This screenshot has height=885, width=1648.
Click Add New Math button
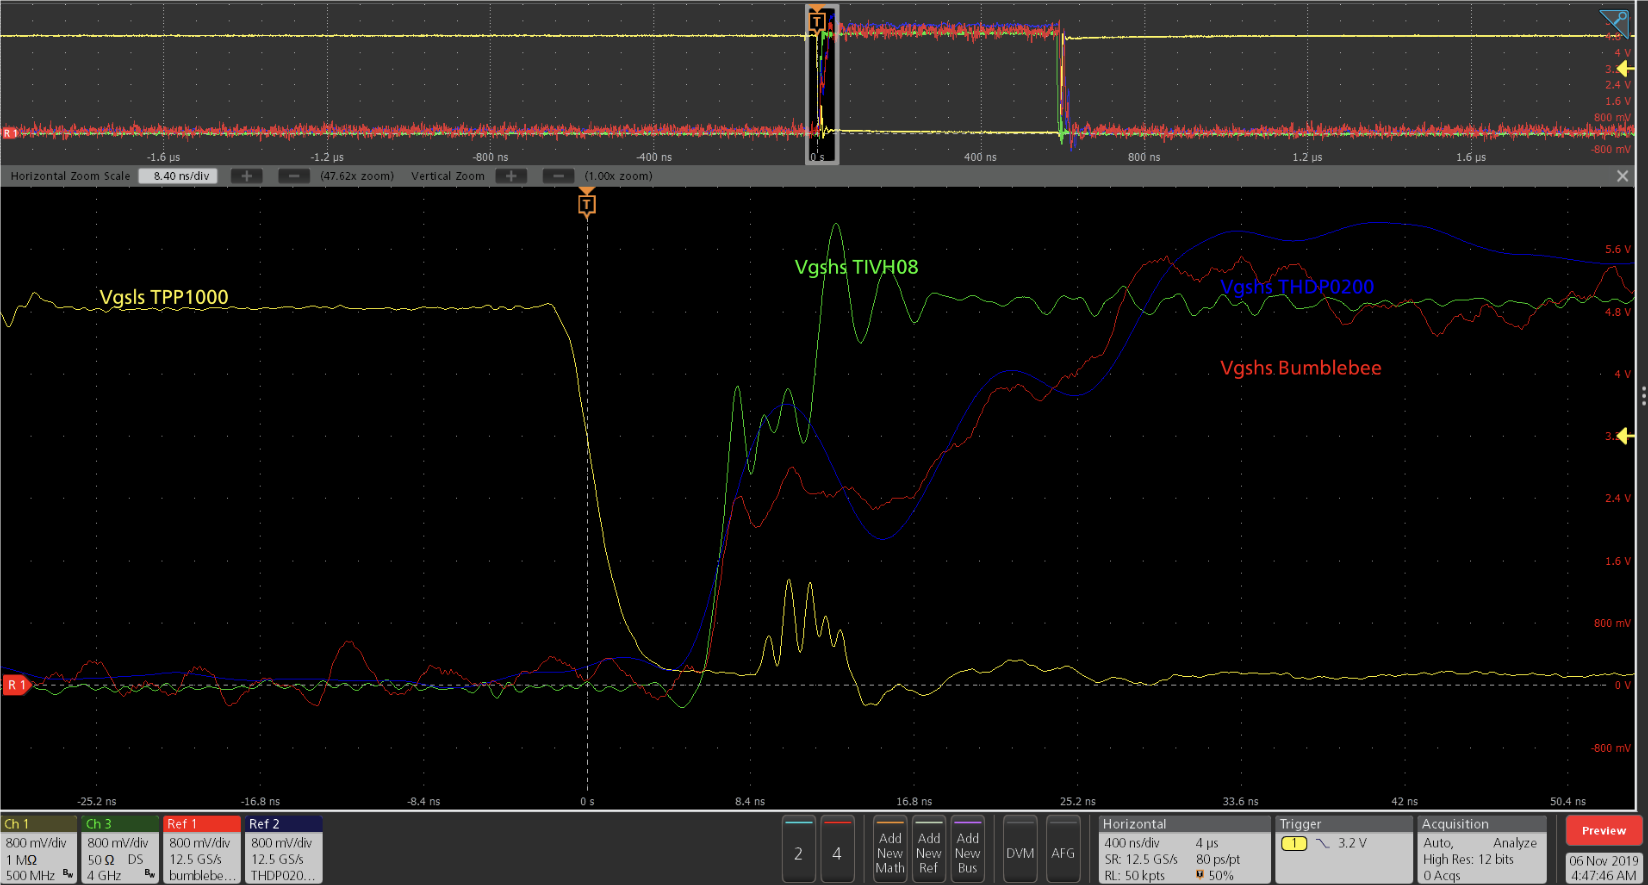click(x=890, y=850)
